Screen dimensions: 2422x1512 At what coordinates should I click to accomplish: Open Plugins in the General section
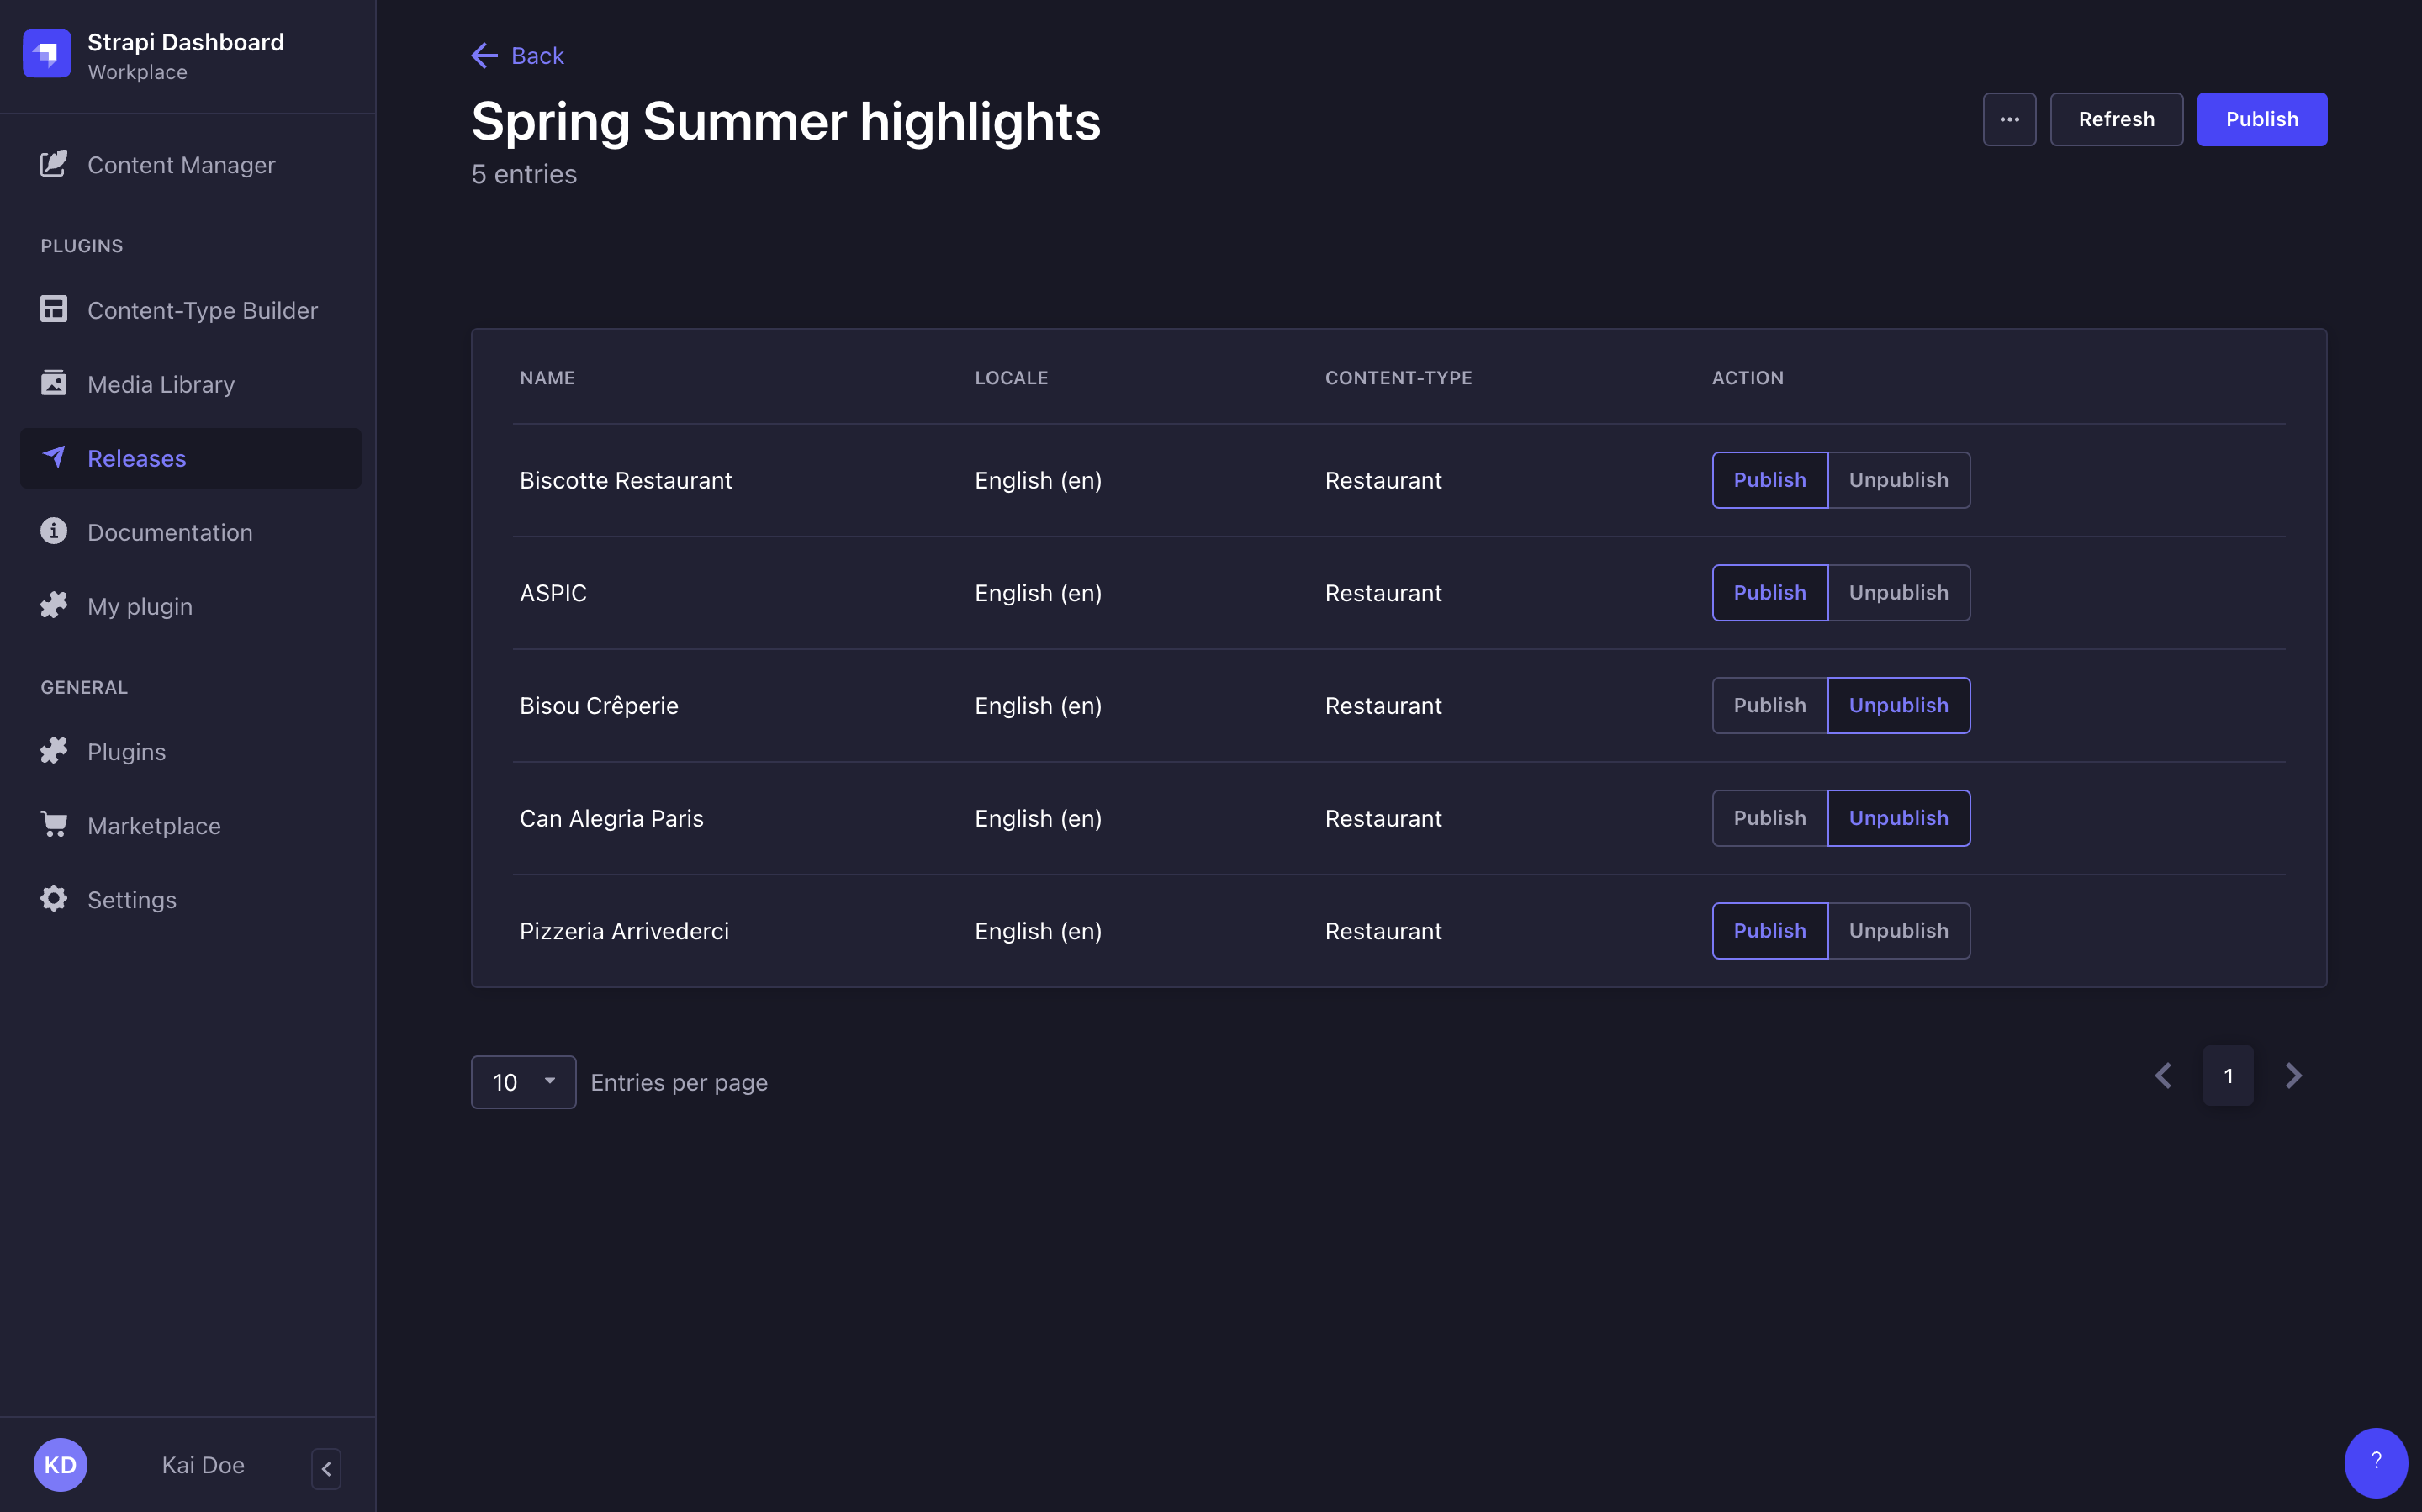pos(126,751)
